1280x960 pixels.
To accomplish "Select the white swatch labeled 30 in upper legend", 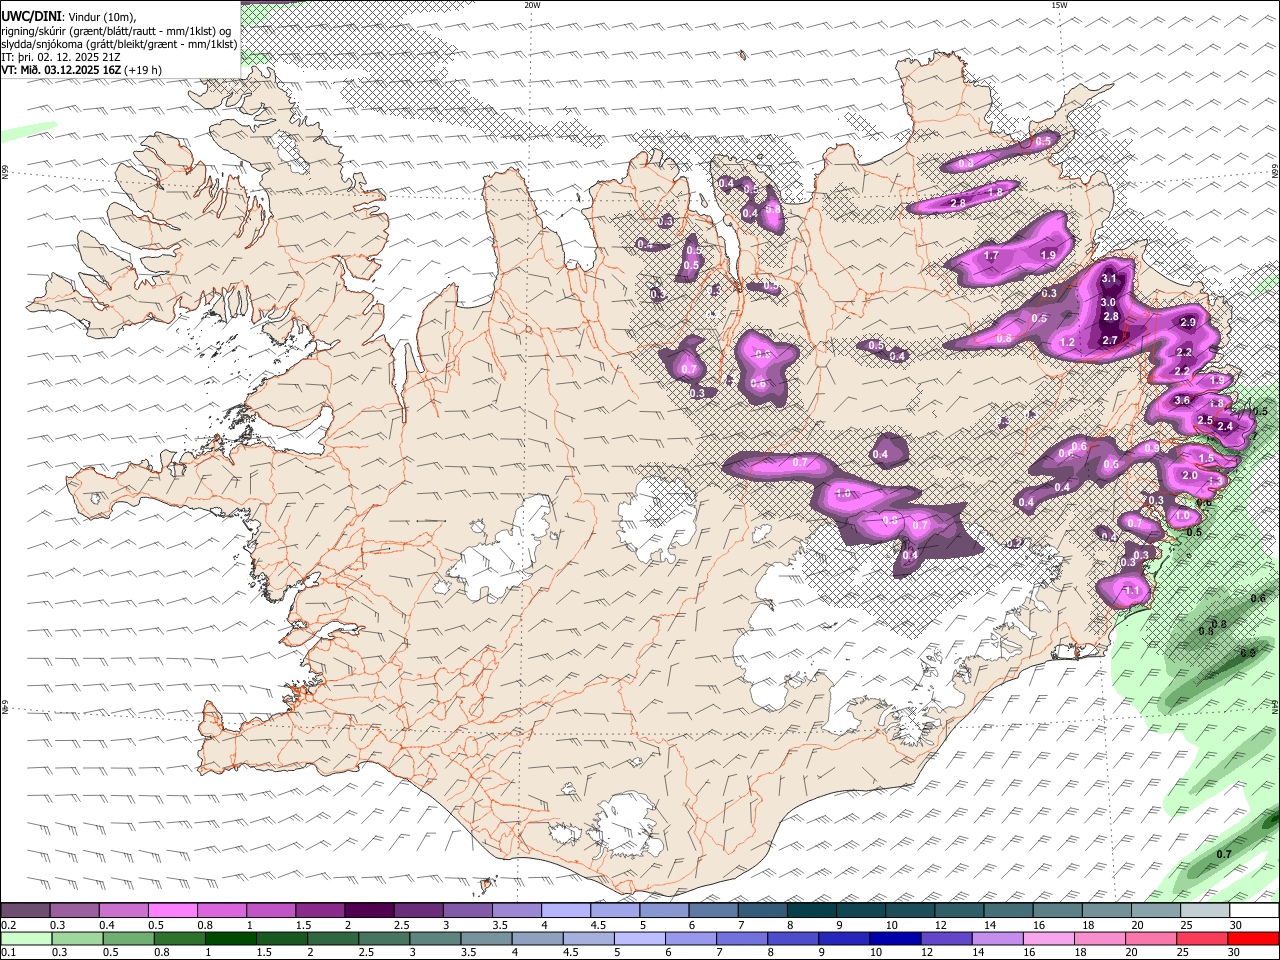I will [x=1254, y=911].
